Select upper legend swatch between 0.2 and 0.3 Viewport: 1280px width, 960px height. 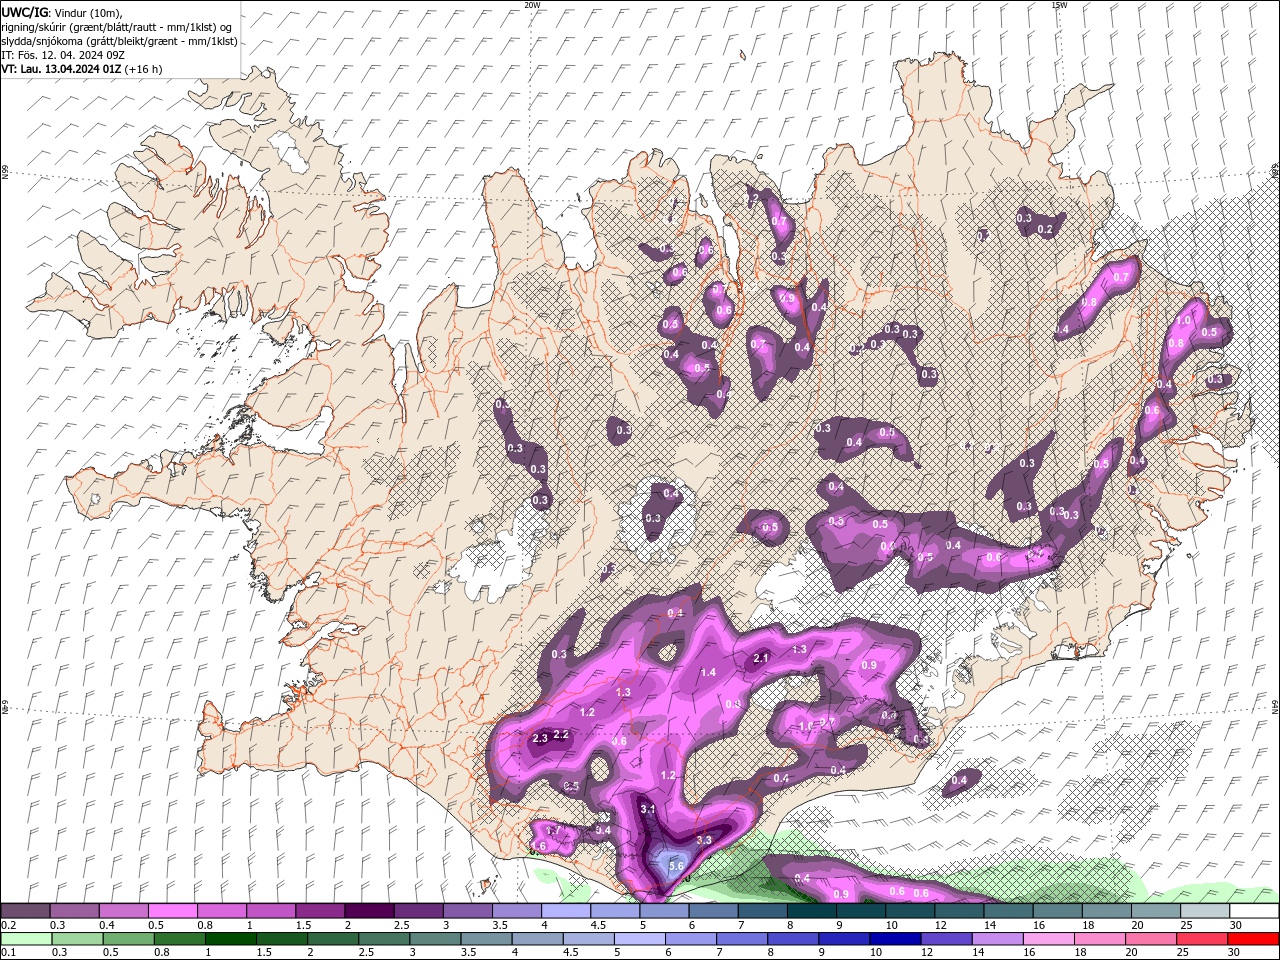pos(25,911)
